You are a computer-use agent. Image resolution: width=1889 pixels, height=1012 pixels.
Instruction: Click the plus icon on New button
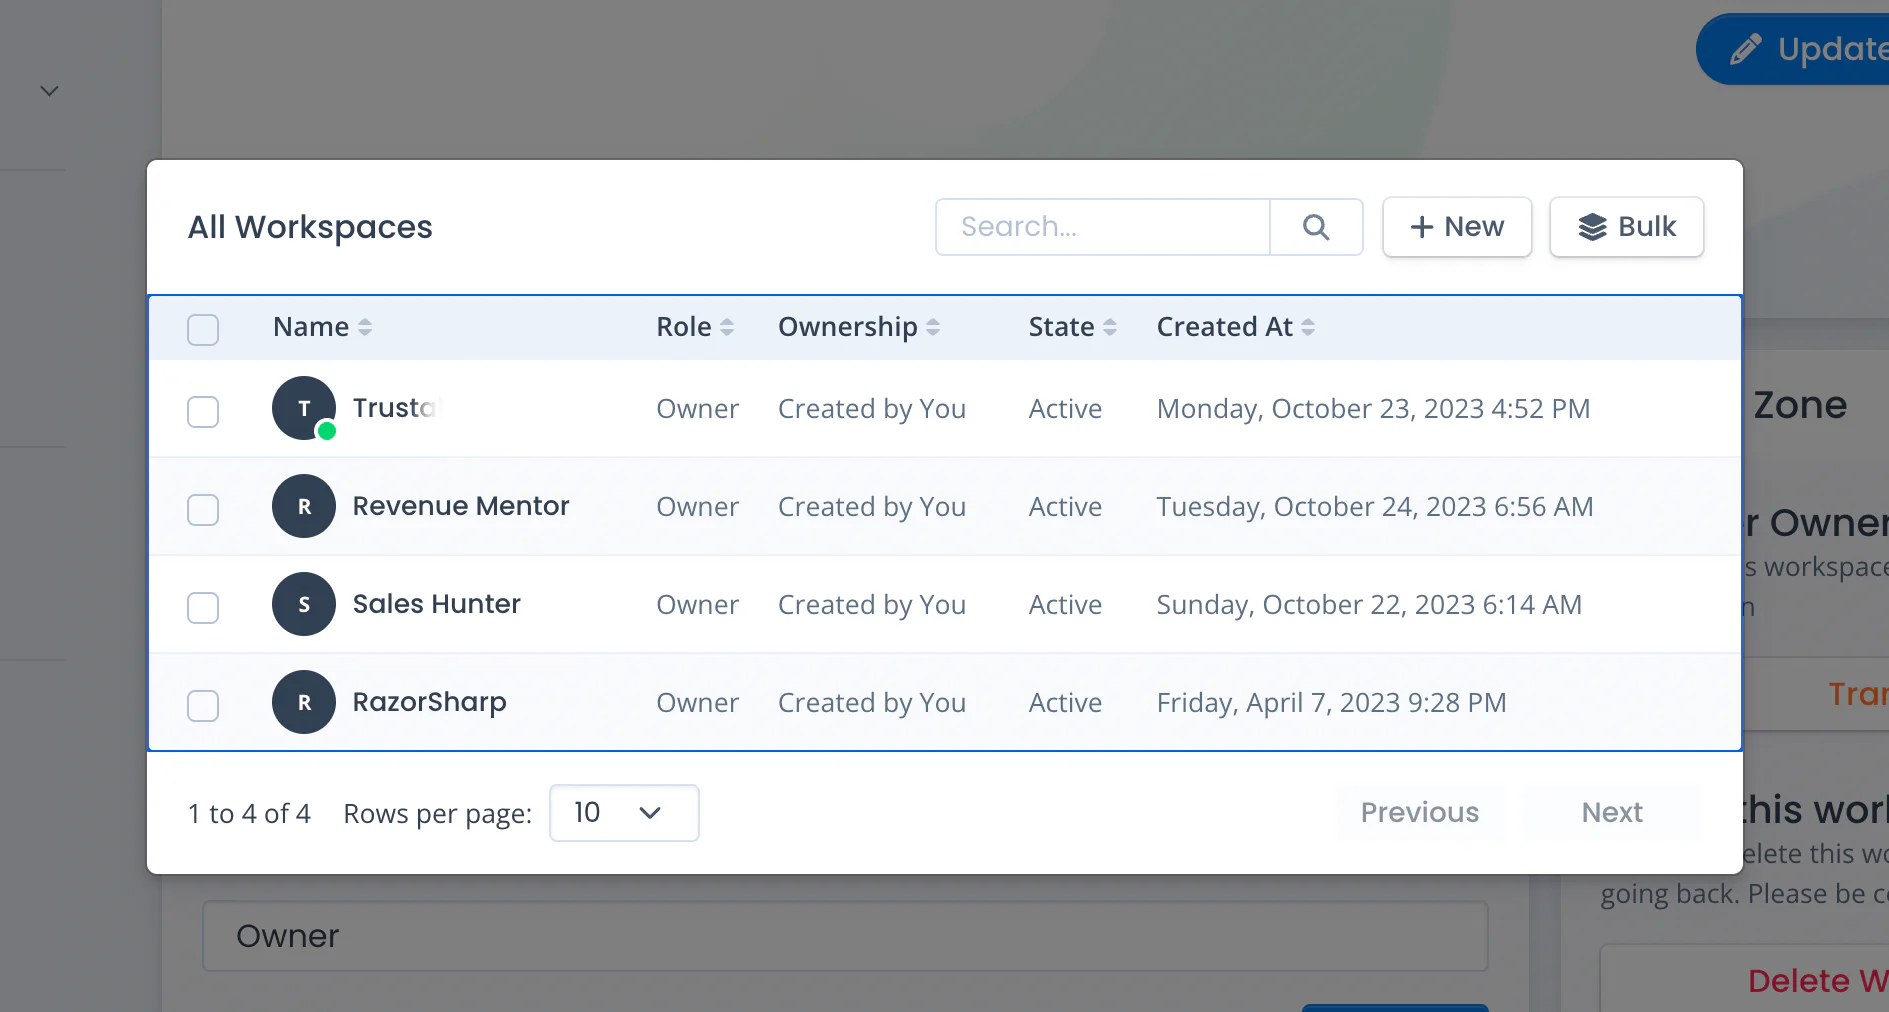click(x=1422, y=227)
